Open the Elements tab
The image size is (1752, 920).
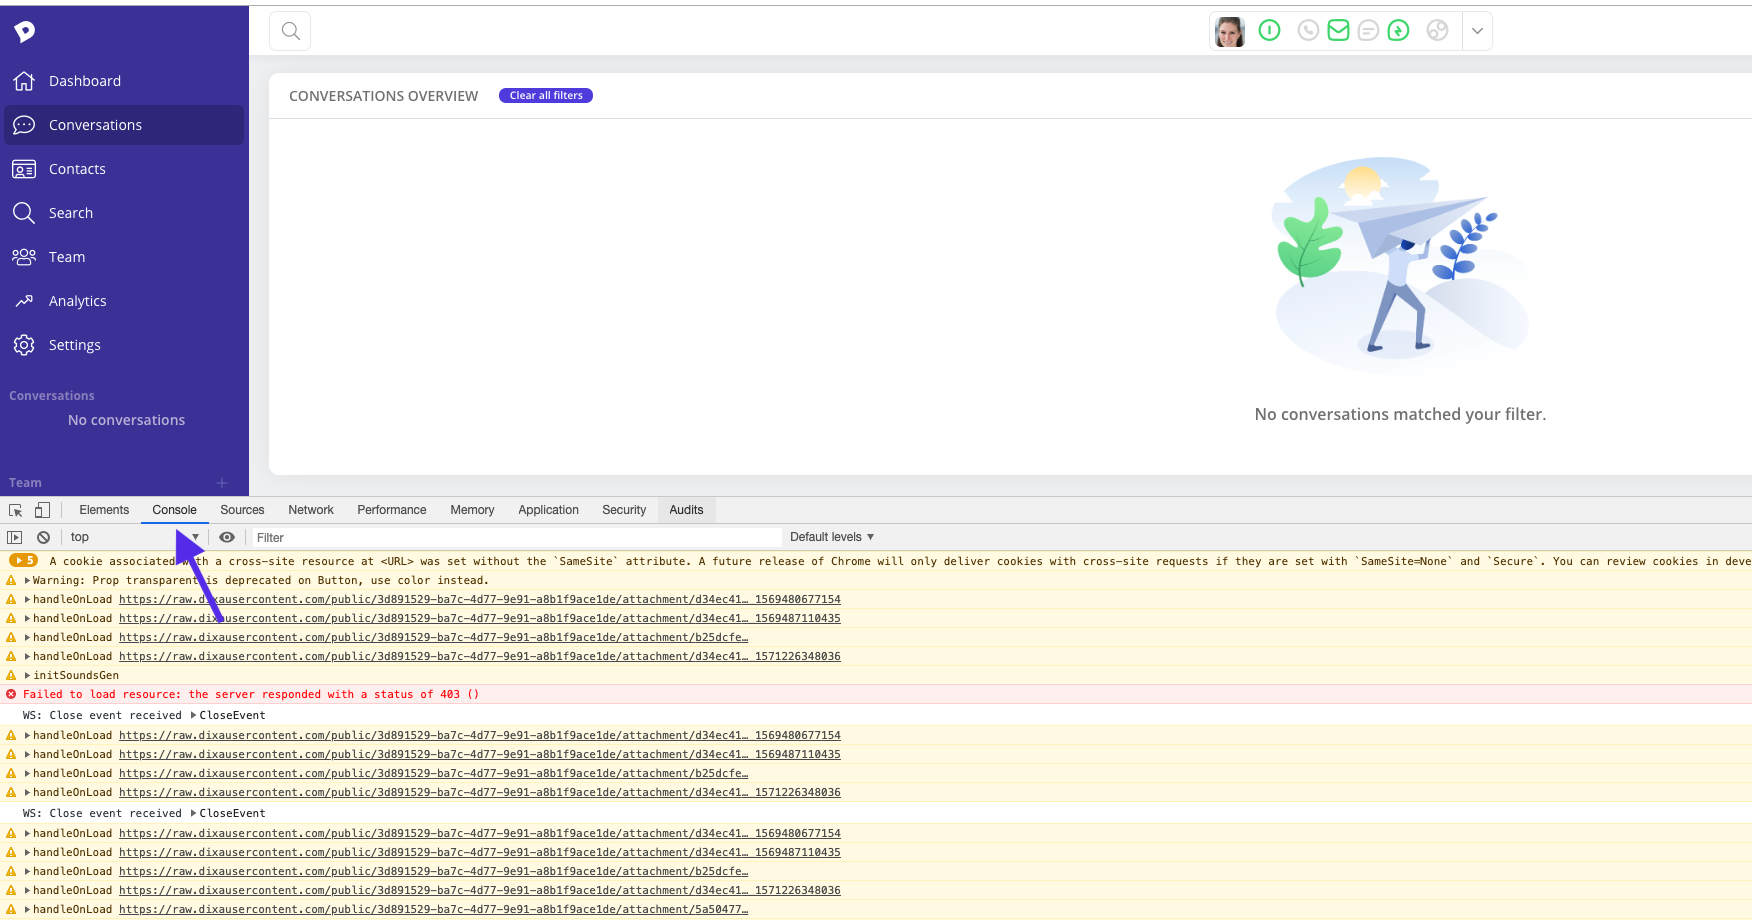coord(104,510)
